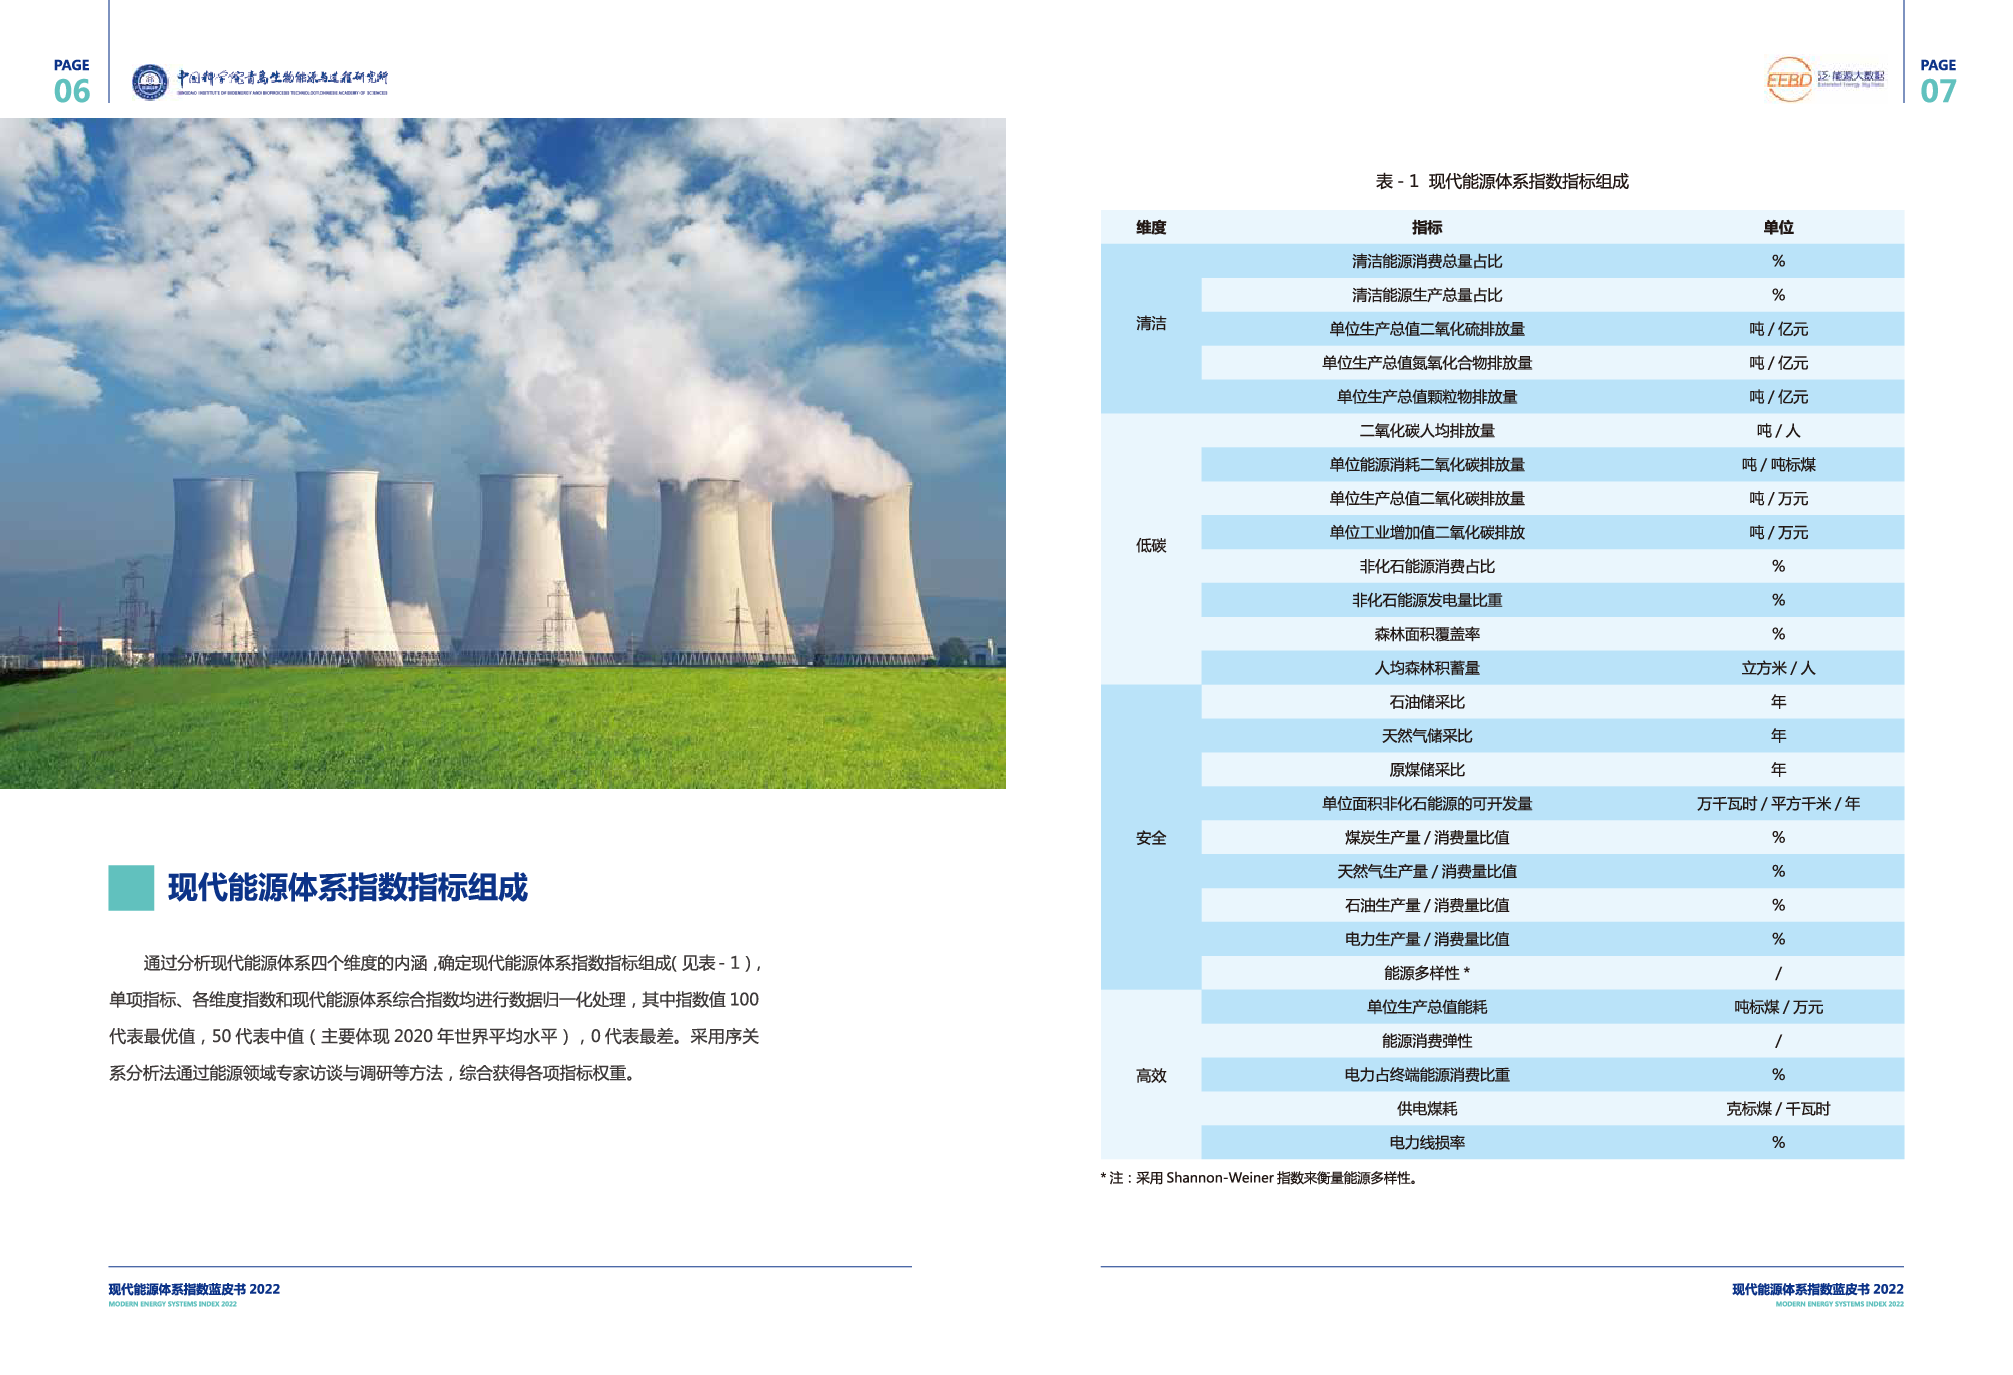Click the row 石油储采比
This screenshot has height=1375, width=2013.
tap(1552, 702)
